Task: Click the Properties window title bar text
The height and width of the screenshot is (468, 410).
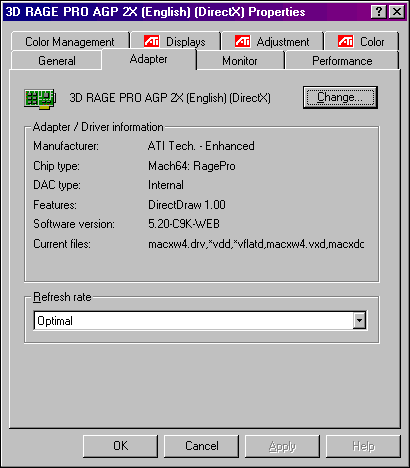Action: click(x=155, y=12)
